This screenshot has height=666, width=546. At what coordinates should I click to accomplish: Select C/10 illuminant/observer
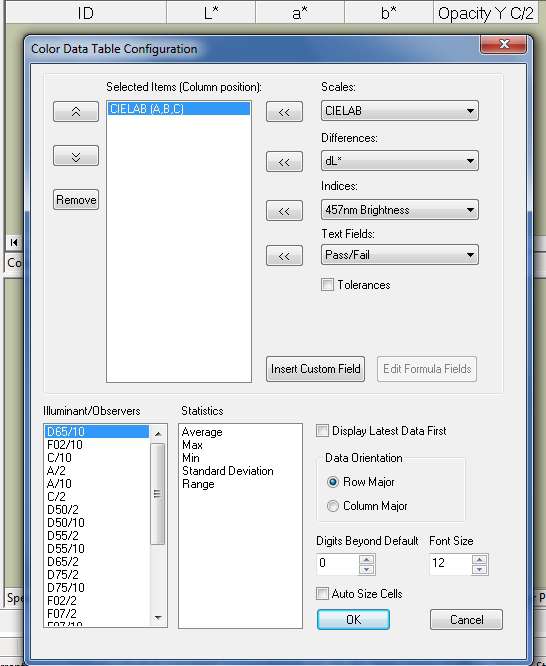tap(97, 458)
